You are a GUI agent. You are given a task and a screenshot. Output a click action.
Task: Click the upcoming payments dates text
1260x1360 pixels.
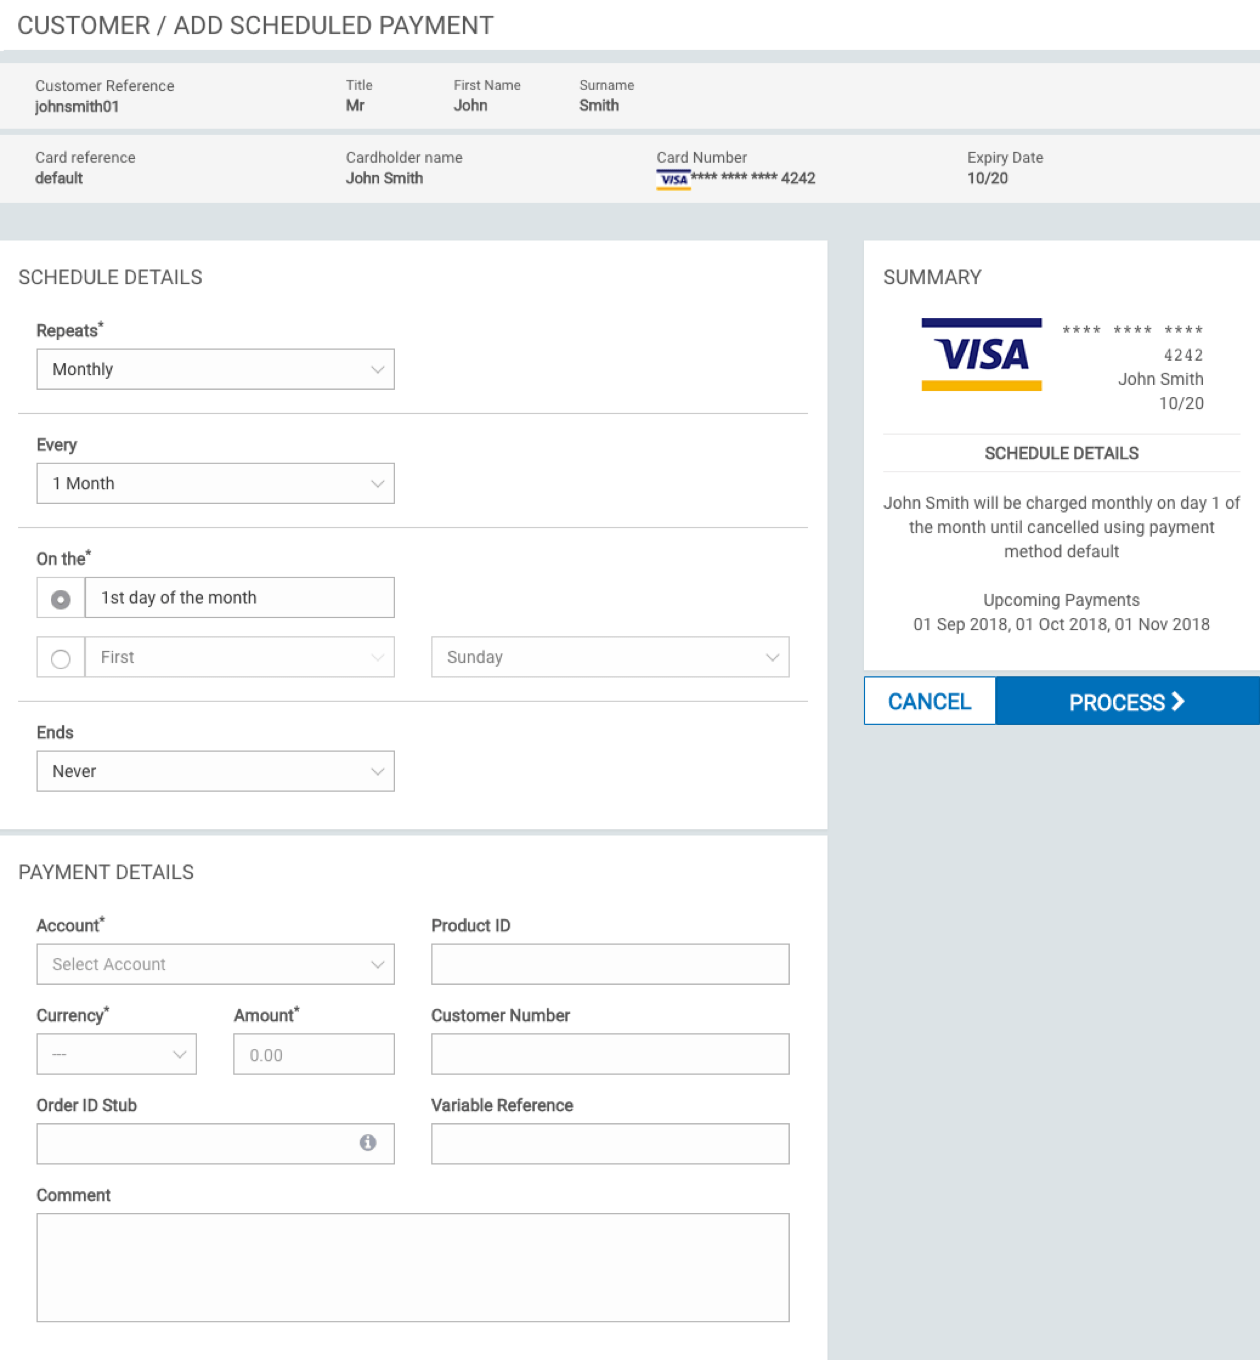click(1061, 624)
